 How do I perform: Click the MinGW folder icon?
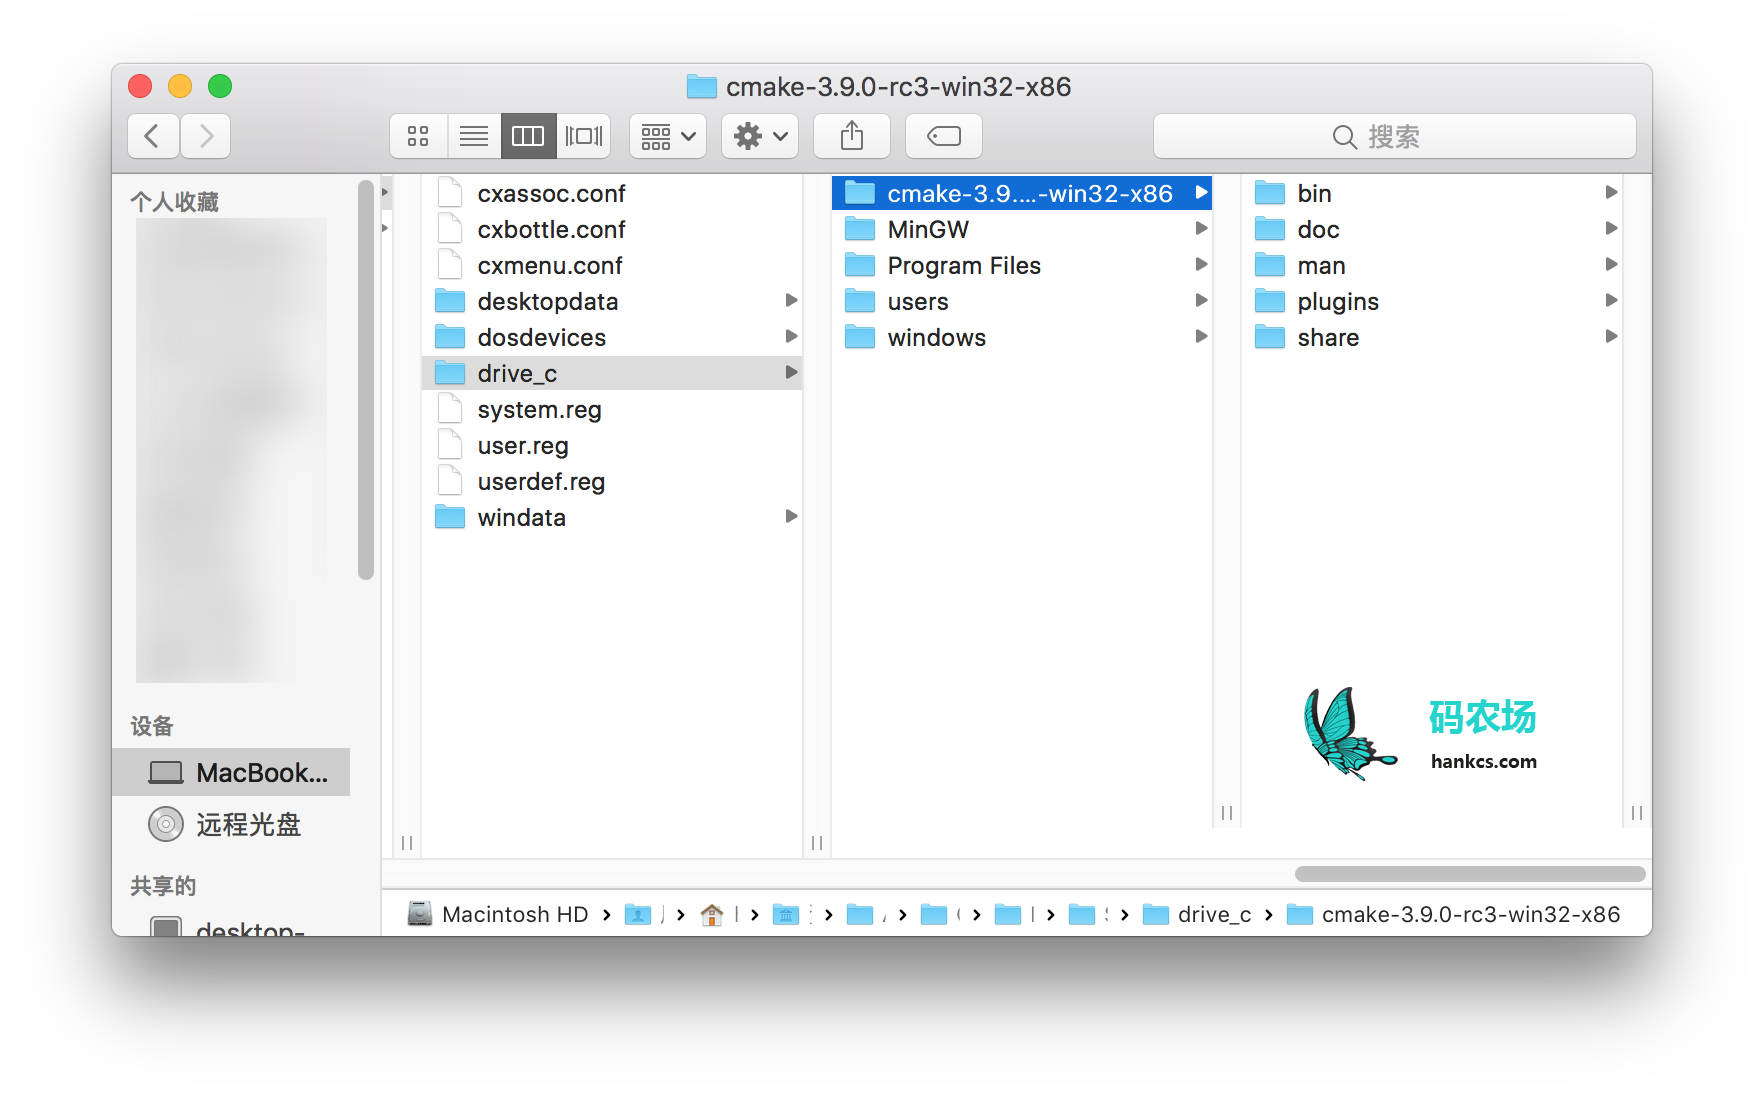pyautogui.click(x=860, y=229)
